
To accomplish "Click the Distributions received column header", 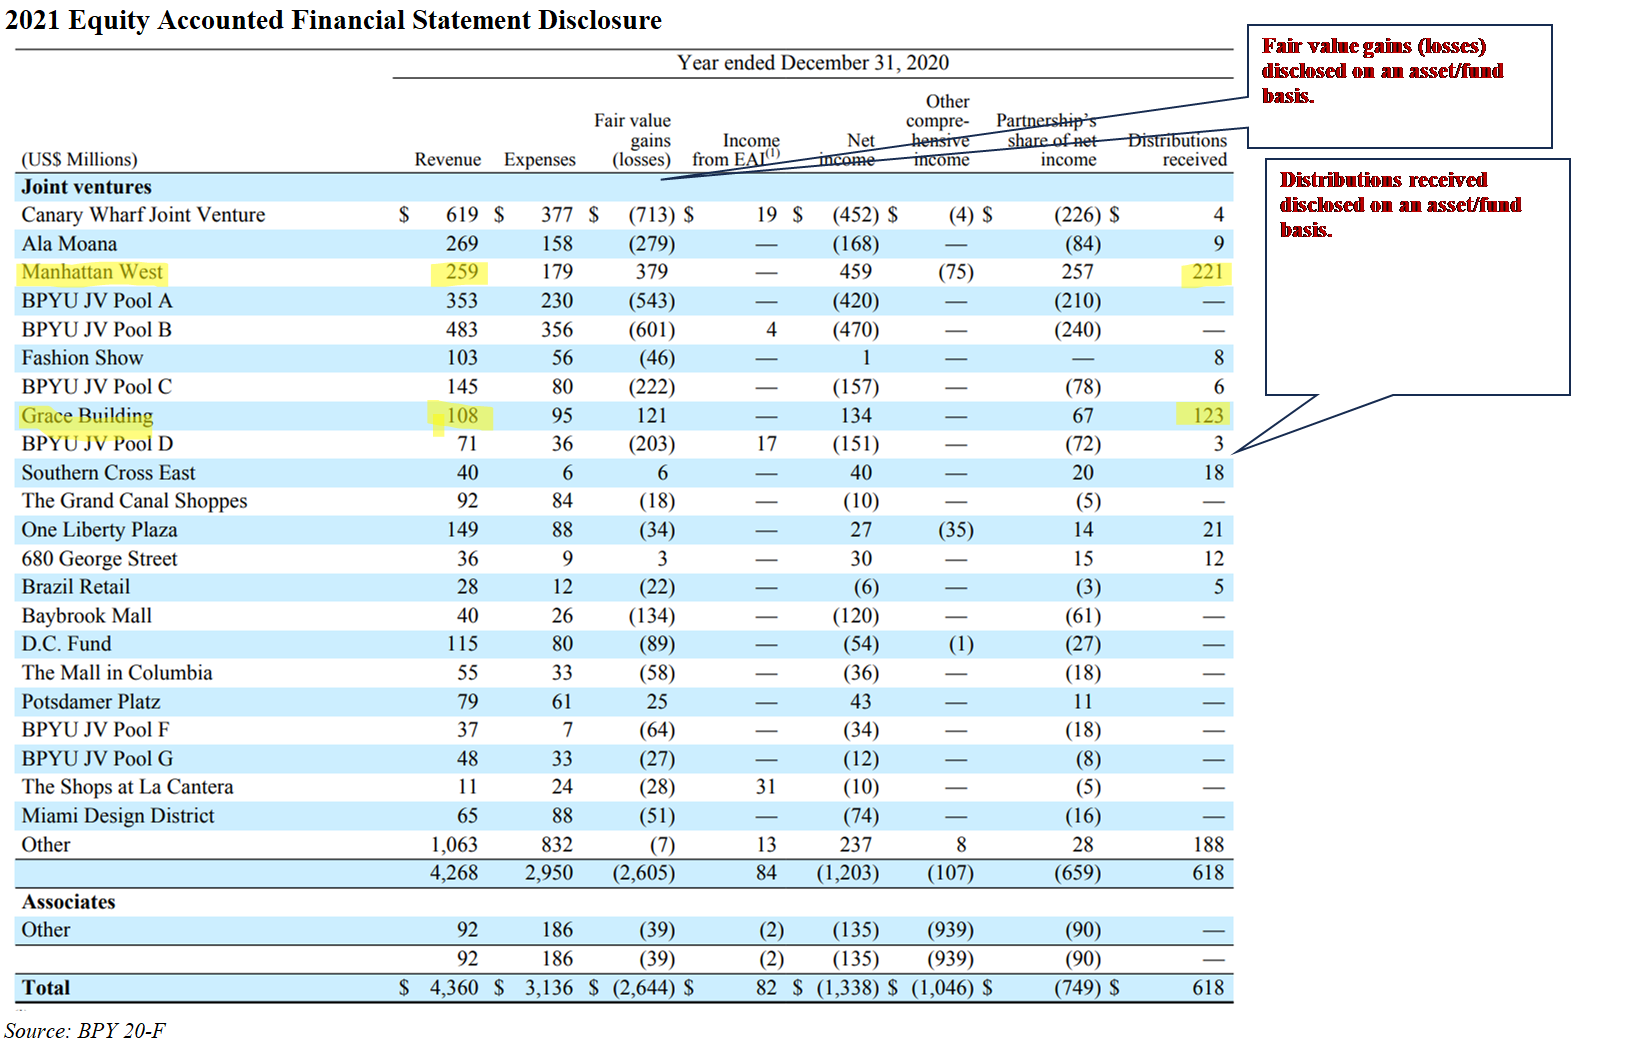I will (x=1179, y=149).
